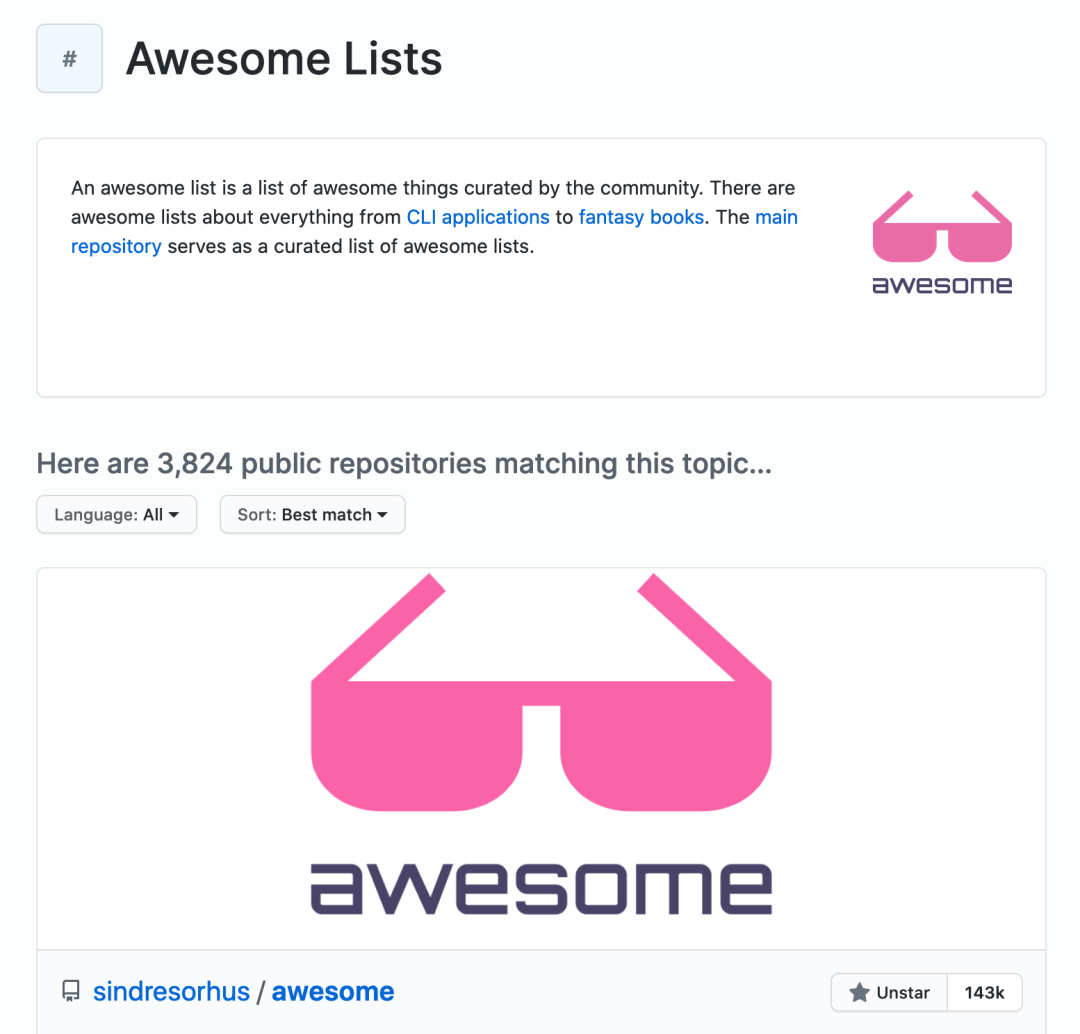Click the Awesome Lists page heading
Viewport: 1080px width, 1034px height.
pyautogui.click(x=284, y=59)
